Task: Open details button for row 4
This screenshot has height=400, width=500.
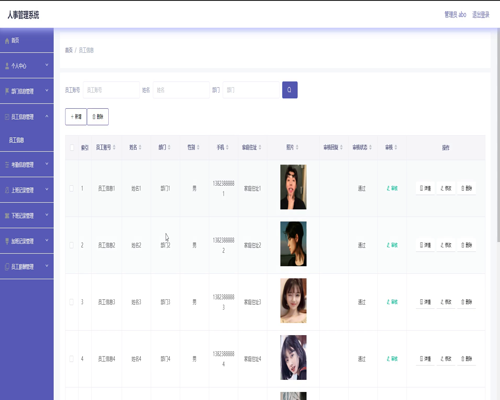Action: (425, 359)
